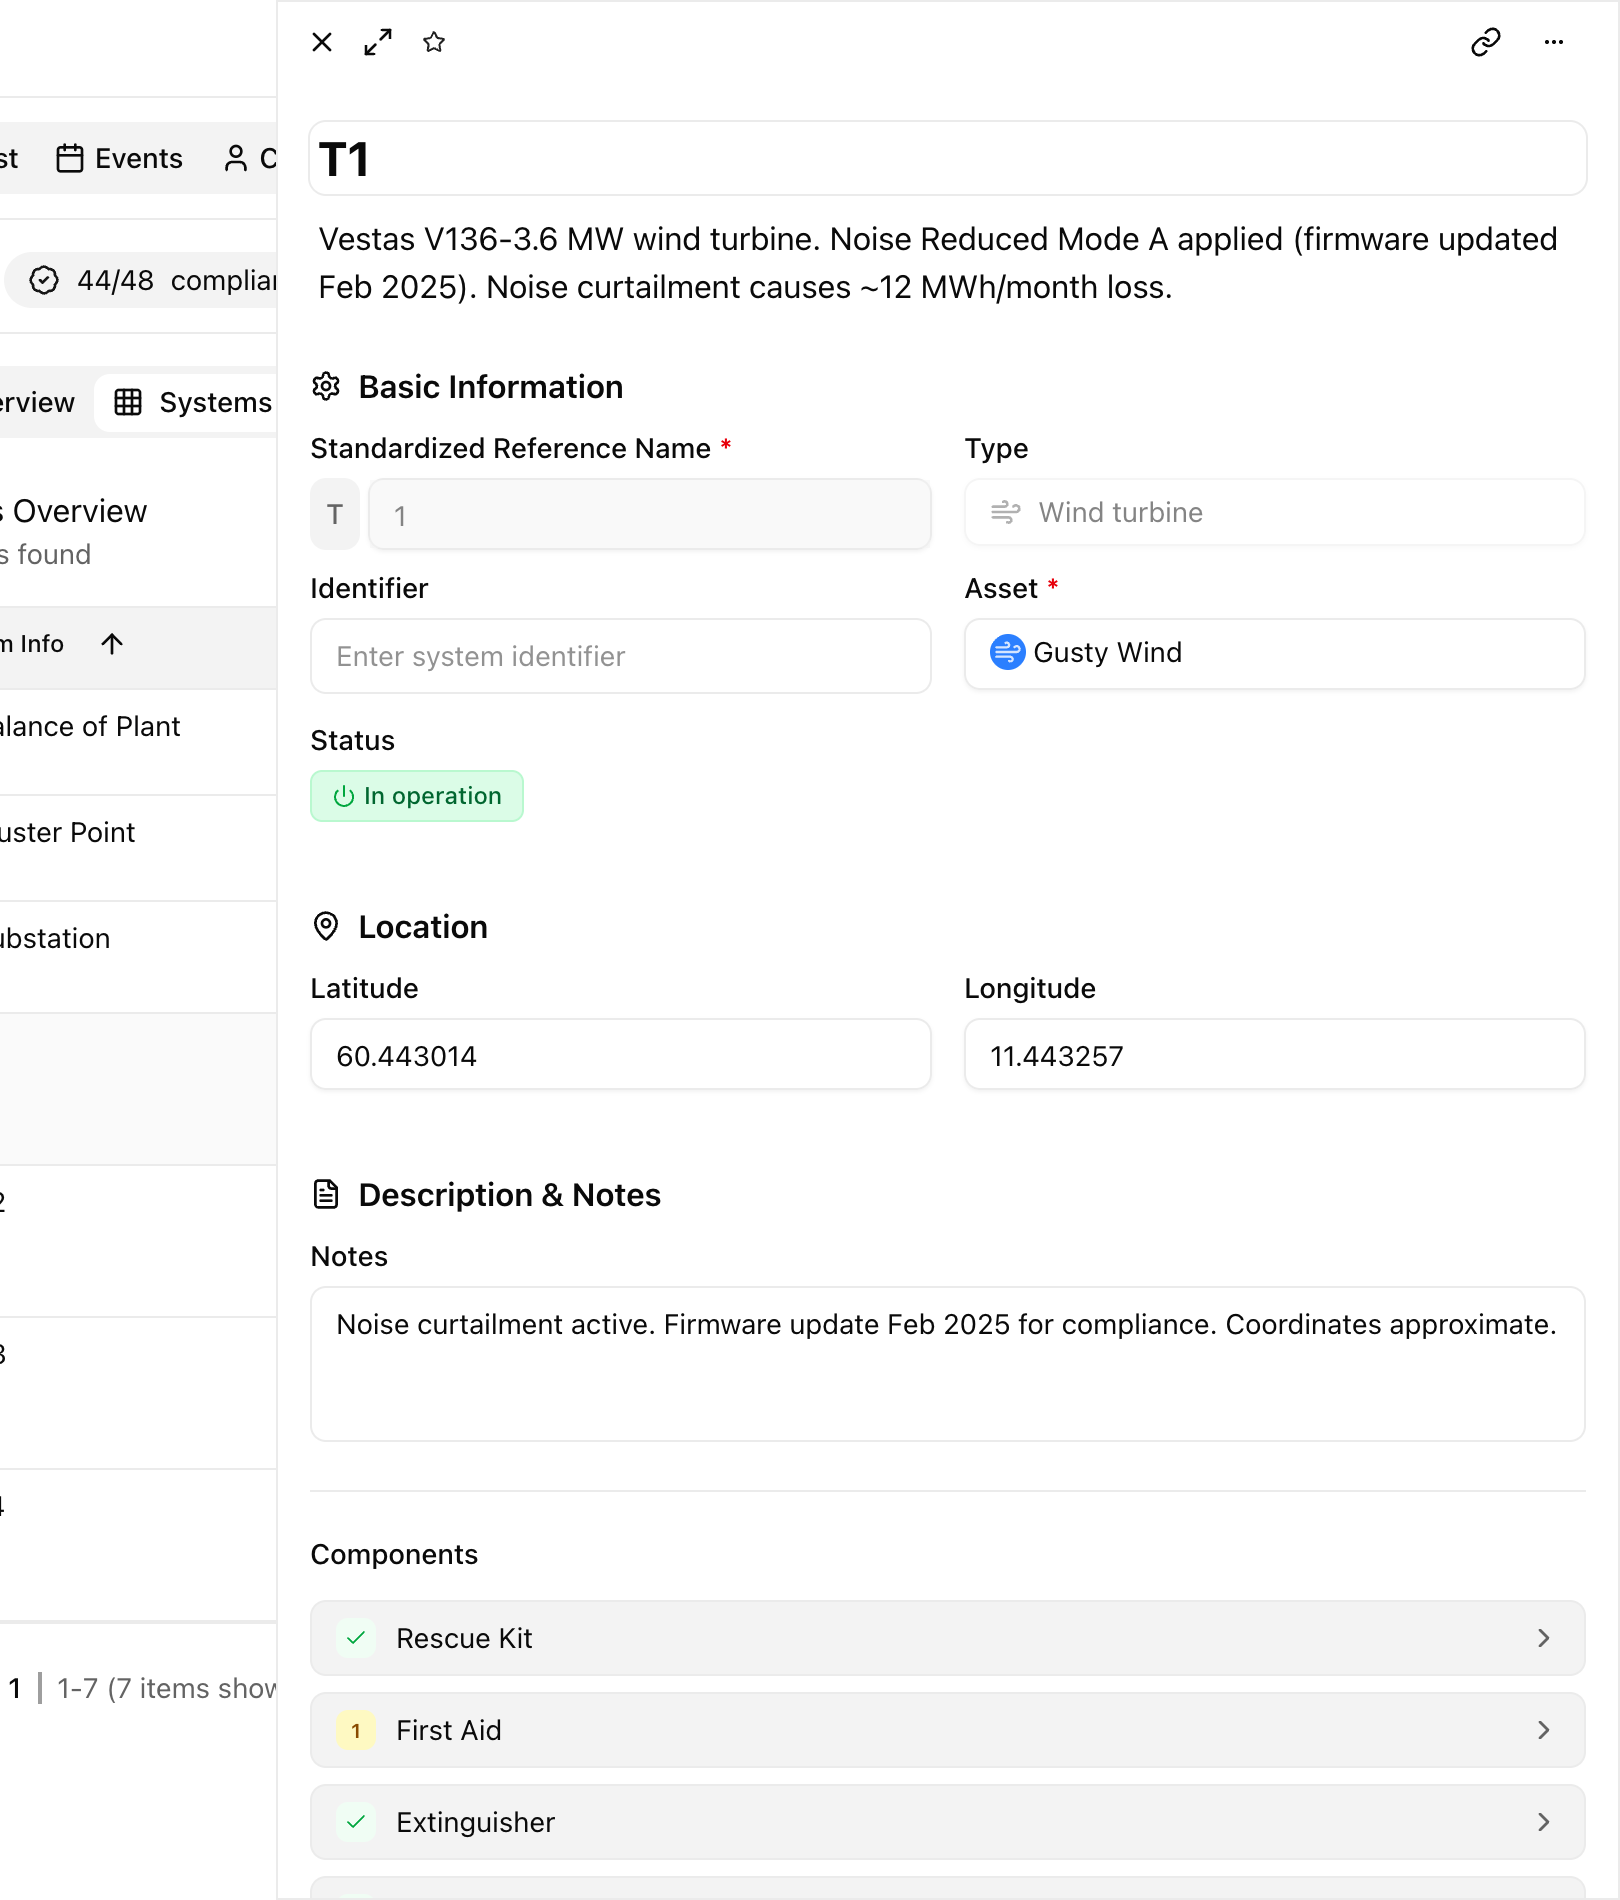Close the T1 detail panel
The image size is (1620, 1900).
322,42
